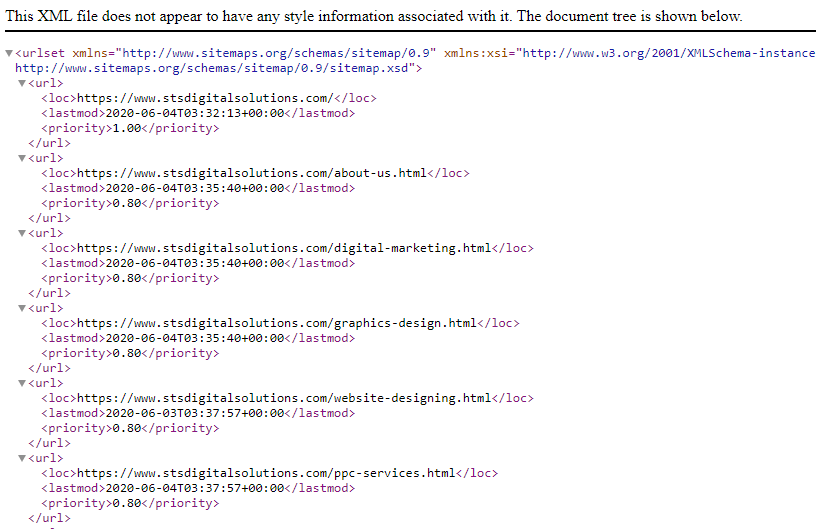816x529 pixels.
Task: Click the digital-marketing.html loc line
Action: pyautogui.click(x=287, y=248)
